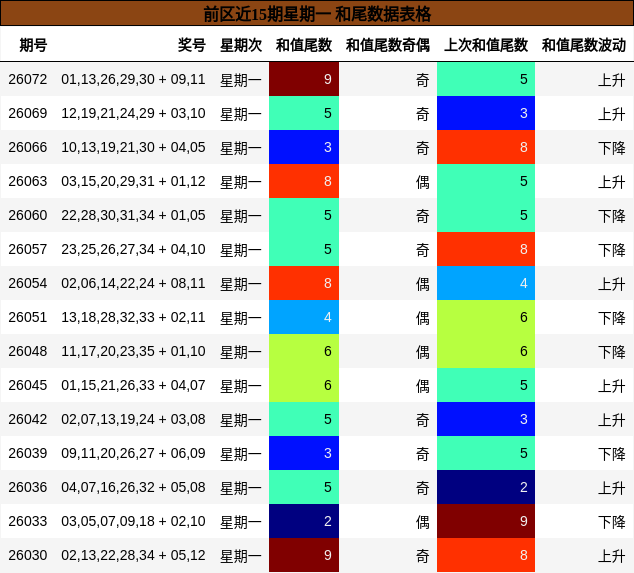
Task: Select winning numbers 03,15,20,29,31 + 01,12
Action: click(133, 181)
